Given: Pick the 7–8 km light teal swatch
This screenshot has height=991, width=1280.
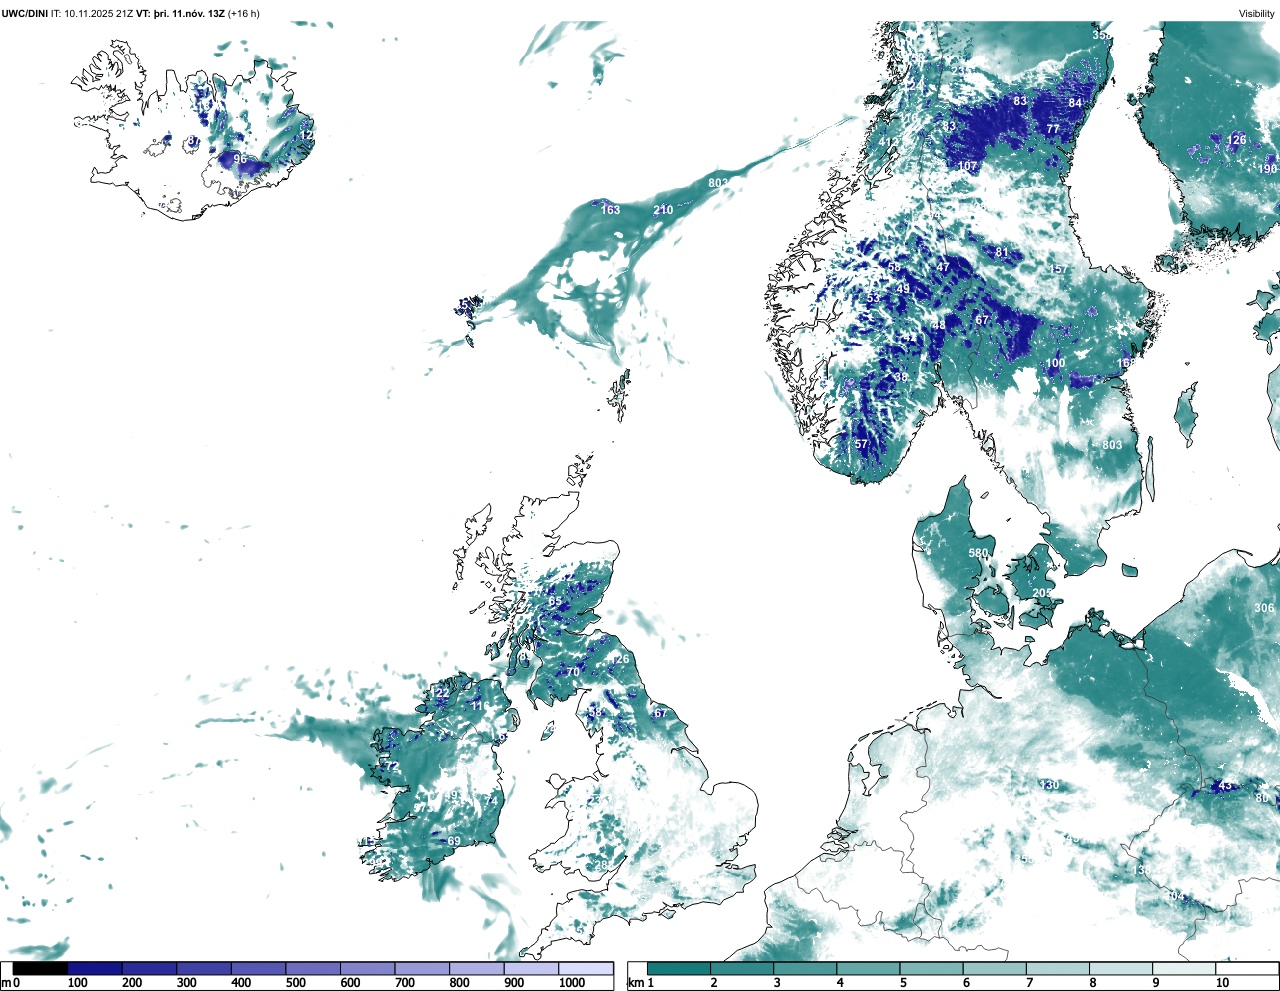Looking at the screenshot, I should (1057, 968).
